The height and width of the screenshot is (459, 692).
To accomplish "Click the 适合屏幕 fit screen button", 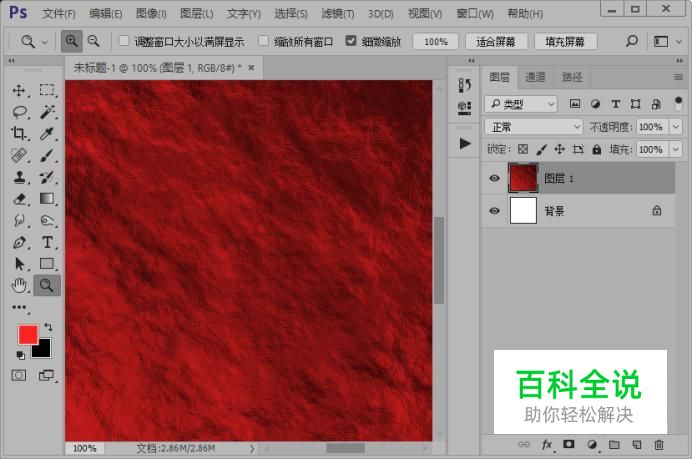I will (496, 41).
